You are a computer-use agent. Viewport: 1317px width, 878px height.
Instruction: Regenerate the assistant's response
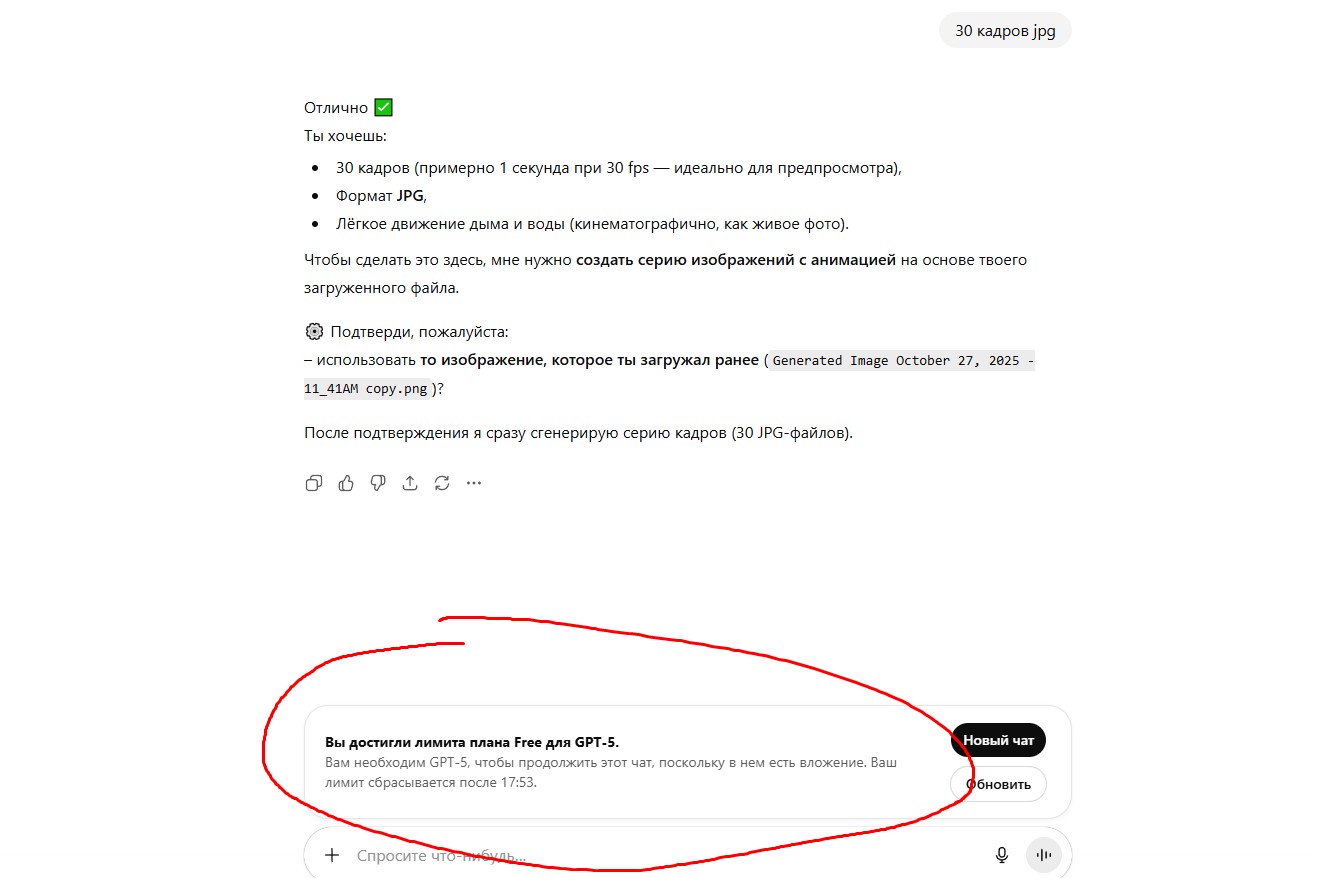[x=442, y=483]
